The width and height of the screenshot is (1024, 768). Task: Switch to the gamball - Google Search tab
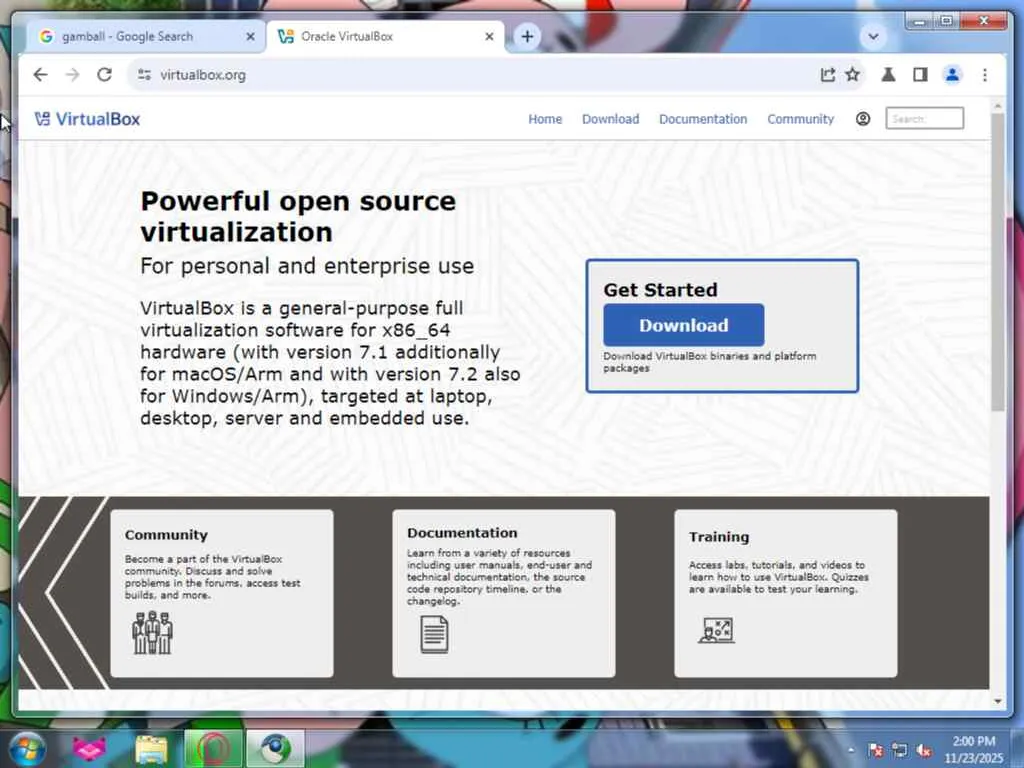(x=146, y=37)
